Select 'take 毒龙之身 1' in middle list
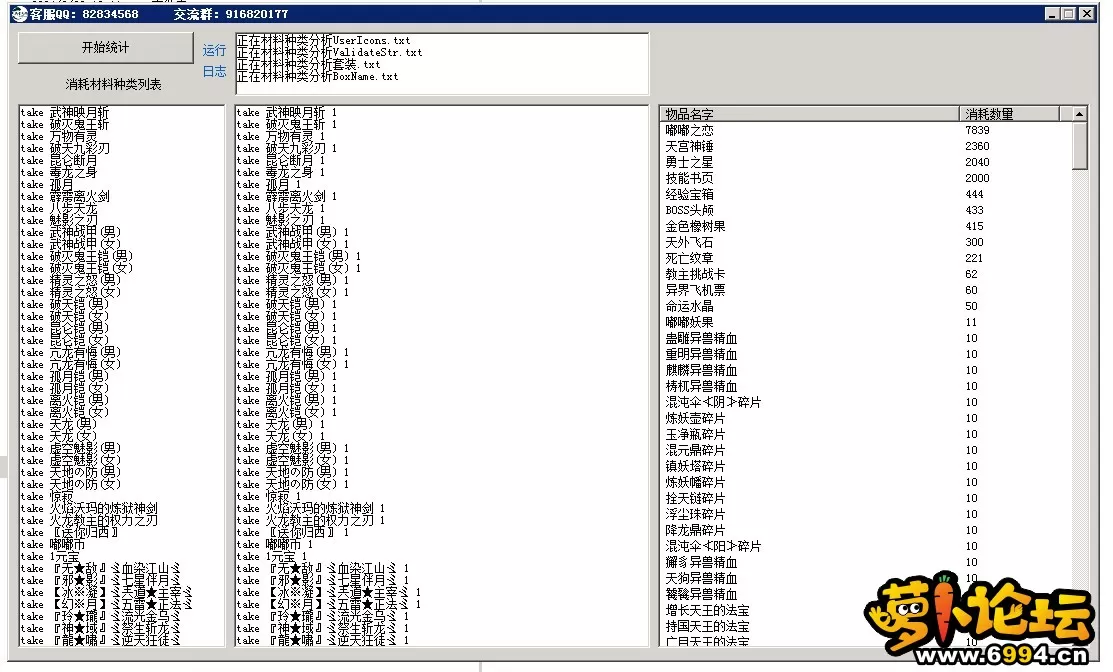Image resolution: width=1113 pixels, height=672 pixels. pos(281,172)
